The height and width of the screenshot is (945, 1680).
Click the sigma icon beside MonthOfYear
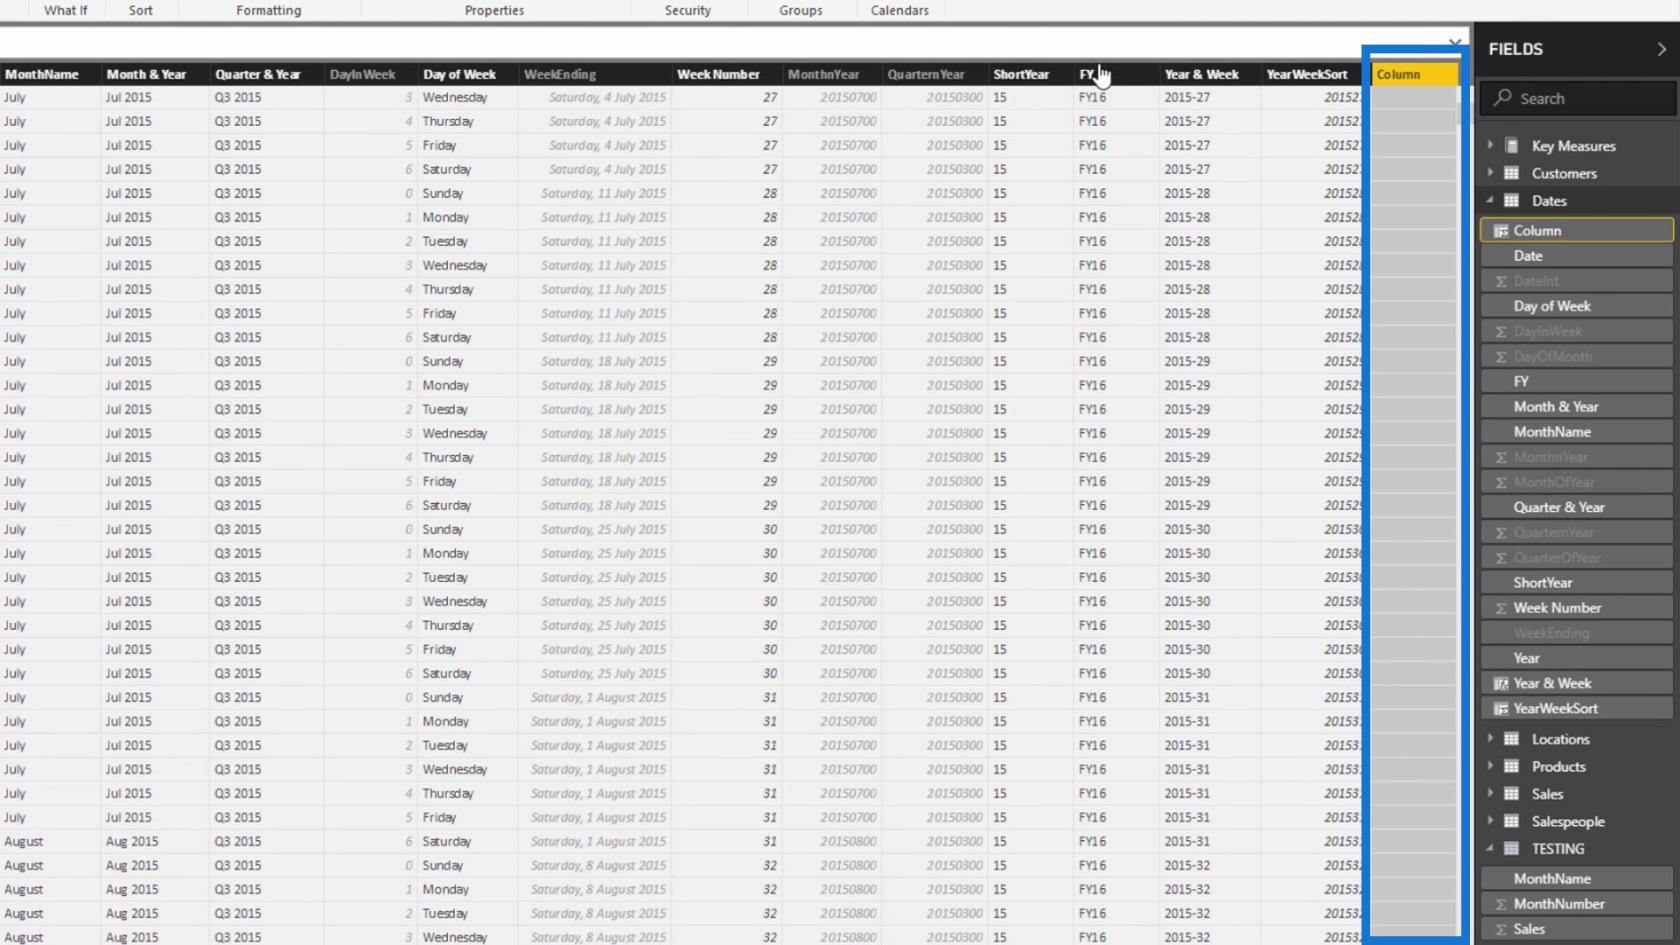click(x=1501, y=482)
